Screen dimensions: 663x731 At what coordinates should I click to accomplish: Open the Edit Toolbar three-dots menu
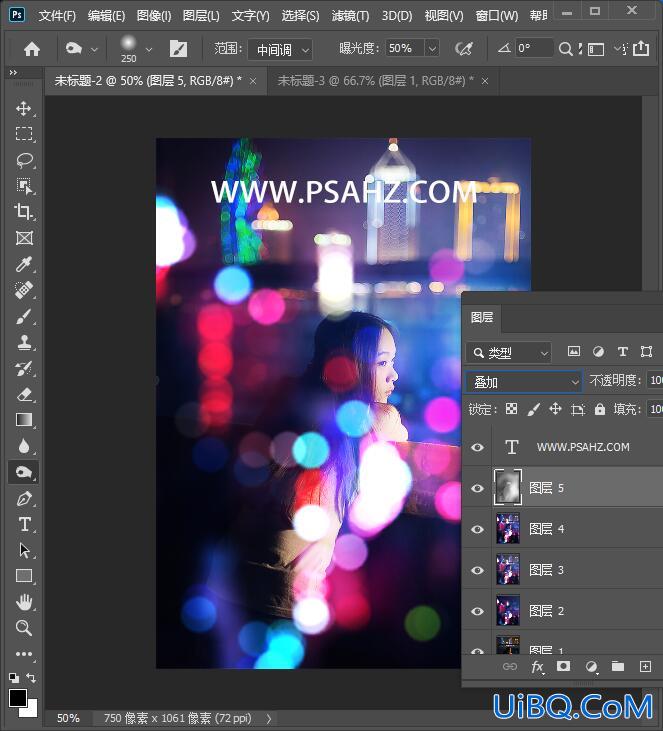point(24,654)
